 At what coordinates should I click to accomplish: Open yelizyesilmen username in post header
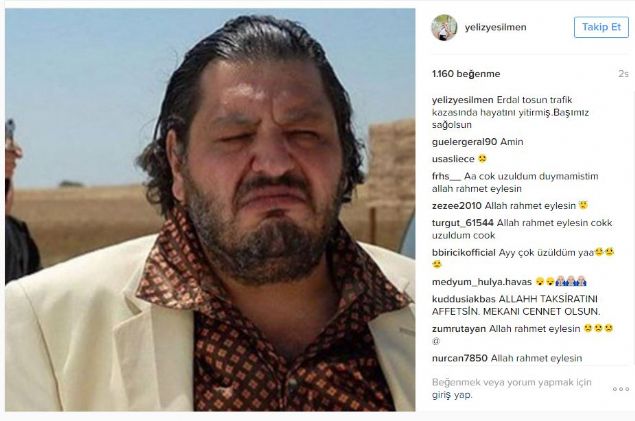point(495,28)
